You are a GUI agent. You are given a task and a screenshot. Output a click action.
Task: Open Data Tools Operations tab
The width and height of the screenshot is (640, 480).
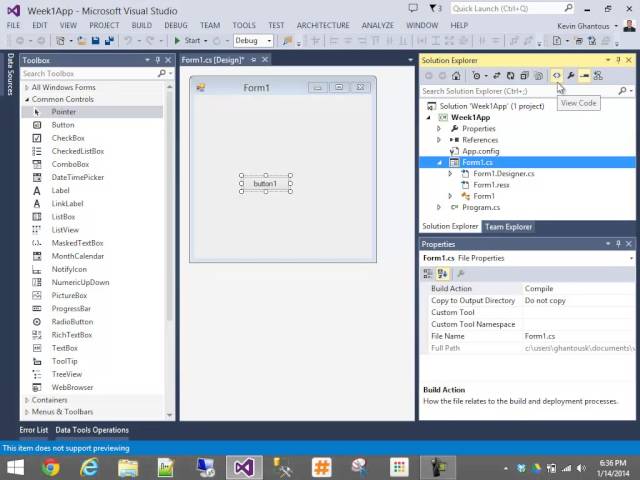point(92,430)
